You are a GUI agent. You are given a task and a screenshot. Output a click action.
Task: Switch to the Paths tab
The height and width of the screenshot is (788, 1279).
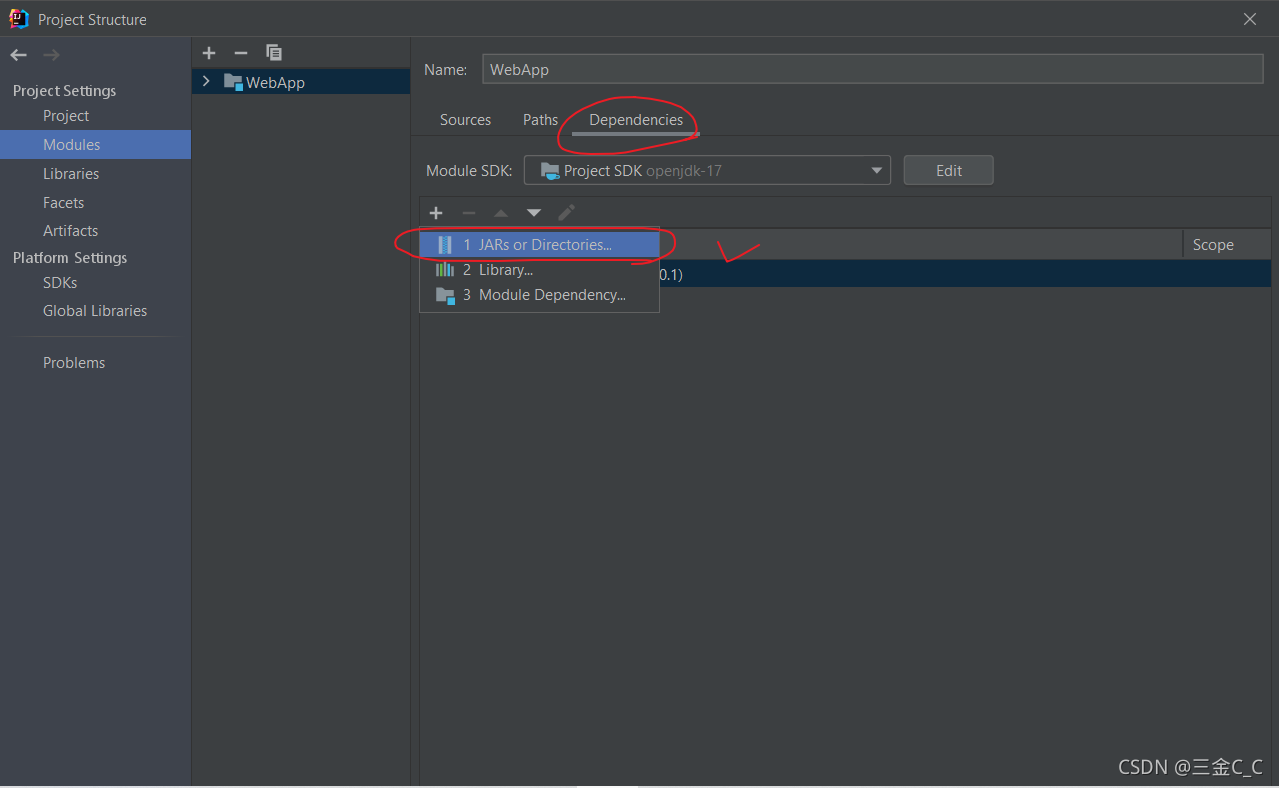pos(540,120)
